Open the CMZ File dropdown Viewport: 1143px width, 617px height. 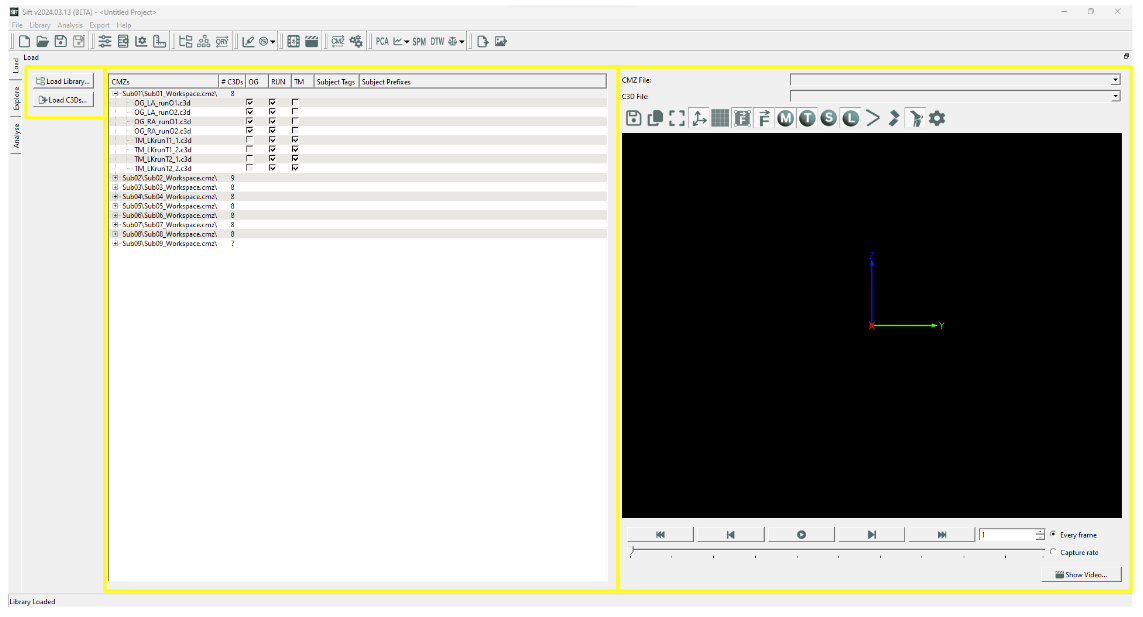(1115, 80)
